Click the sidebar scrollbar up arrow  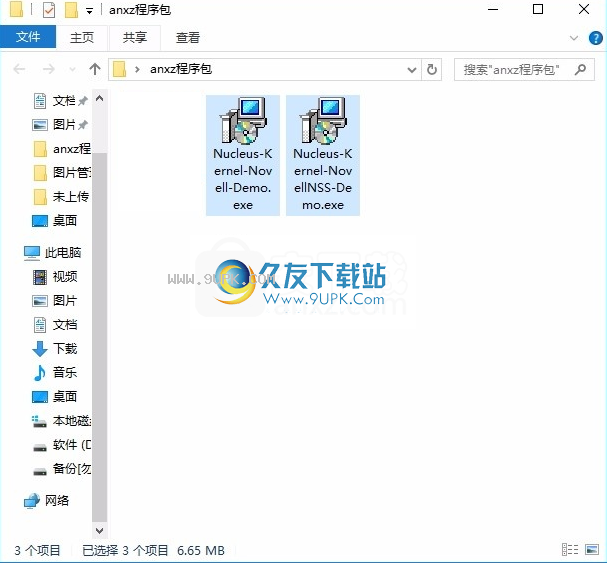[x=99, y=98]
